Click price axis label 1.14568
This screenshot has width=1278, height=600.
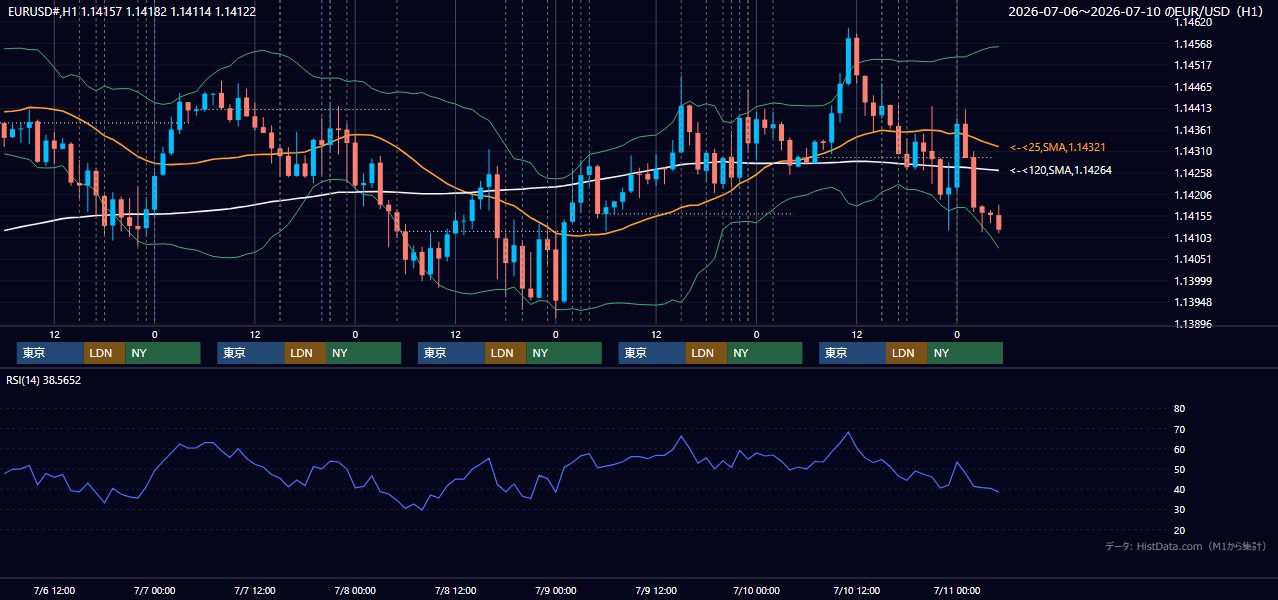click(1193, 44)
